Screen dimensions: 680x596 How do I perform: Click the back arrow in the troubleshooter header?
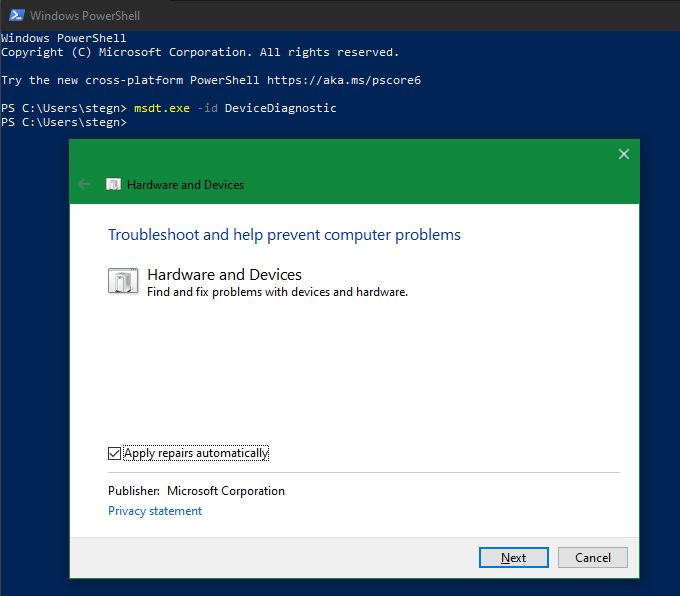pyautogui.click(x=84, y=184)
